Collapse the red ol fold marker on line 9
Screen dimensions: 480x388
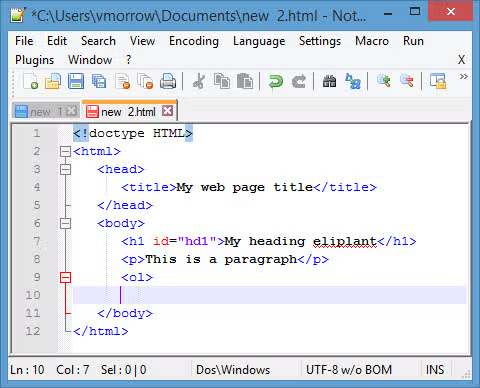[x=65, y=278]
